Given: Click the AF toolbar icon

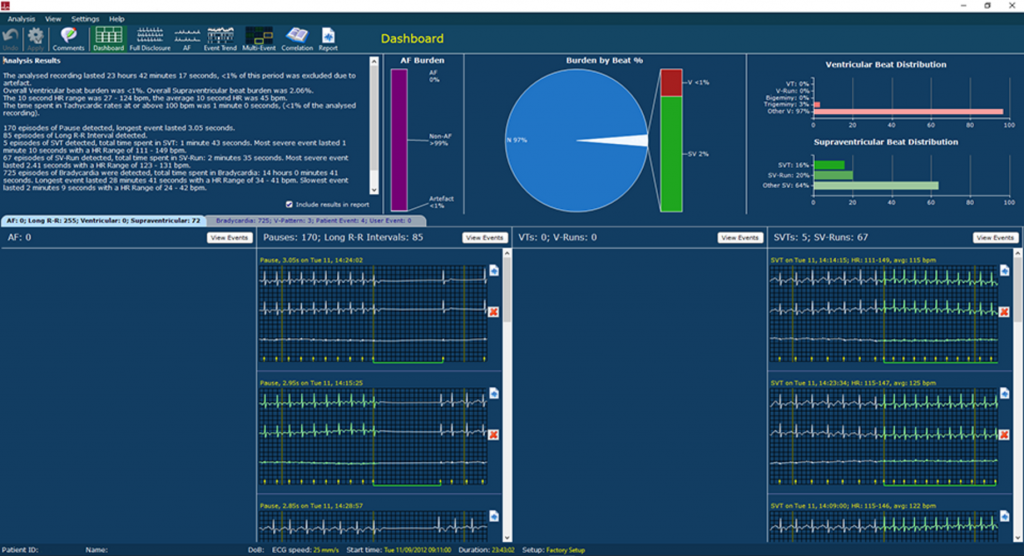Looking at the screenshot, I should (x=185, y=39).
